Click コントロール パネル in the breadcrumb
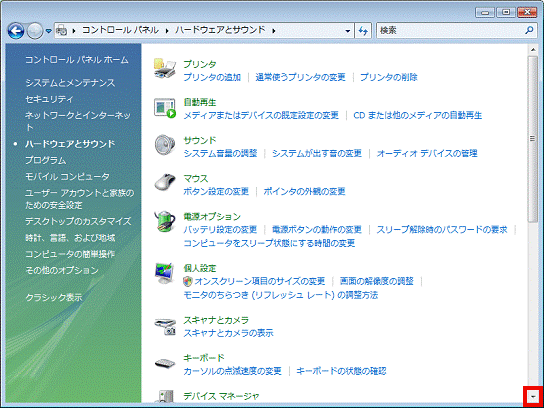Screen dimensions: 544x408 [x=120, y=30]
